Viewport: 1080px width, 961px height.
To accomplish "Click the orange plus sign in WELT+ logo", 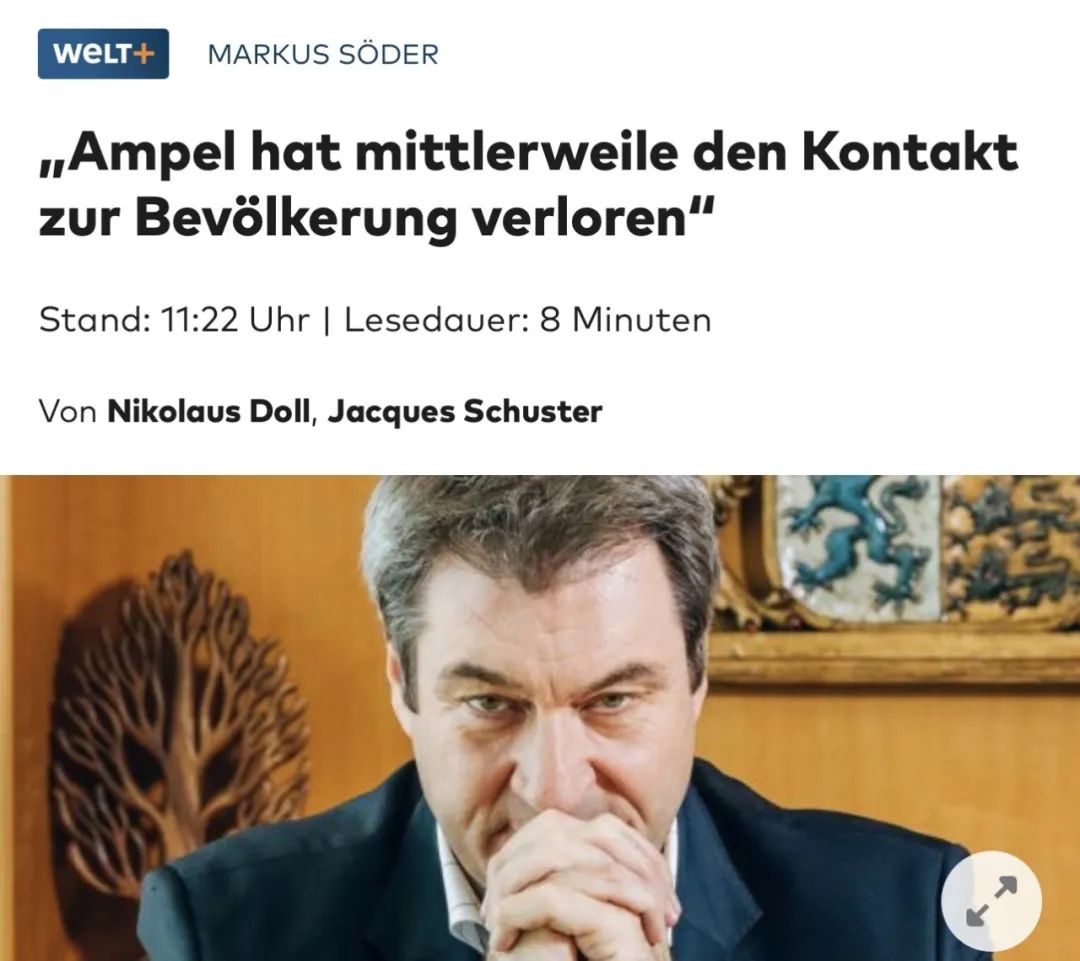I will click(x=143, y=54).
